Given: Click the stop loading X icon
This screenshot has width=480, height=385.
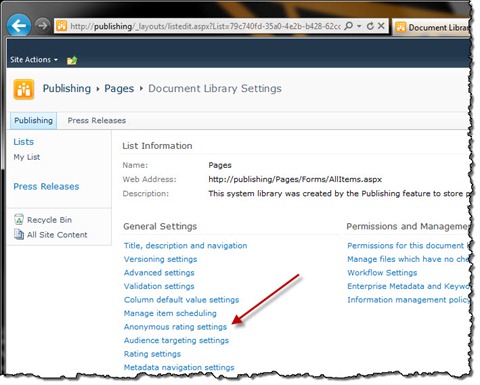Looking at the screenshot, I should point(381,26).
